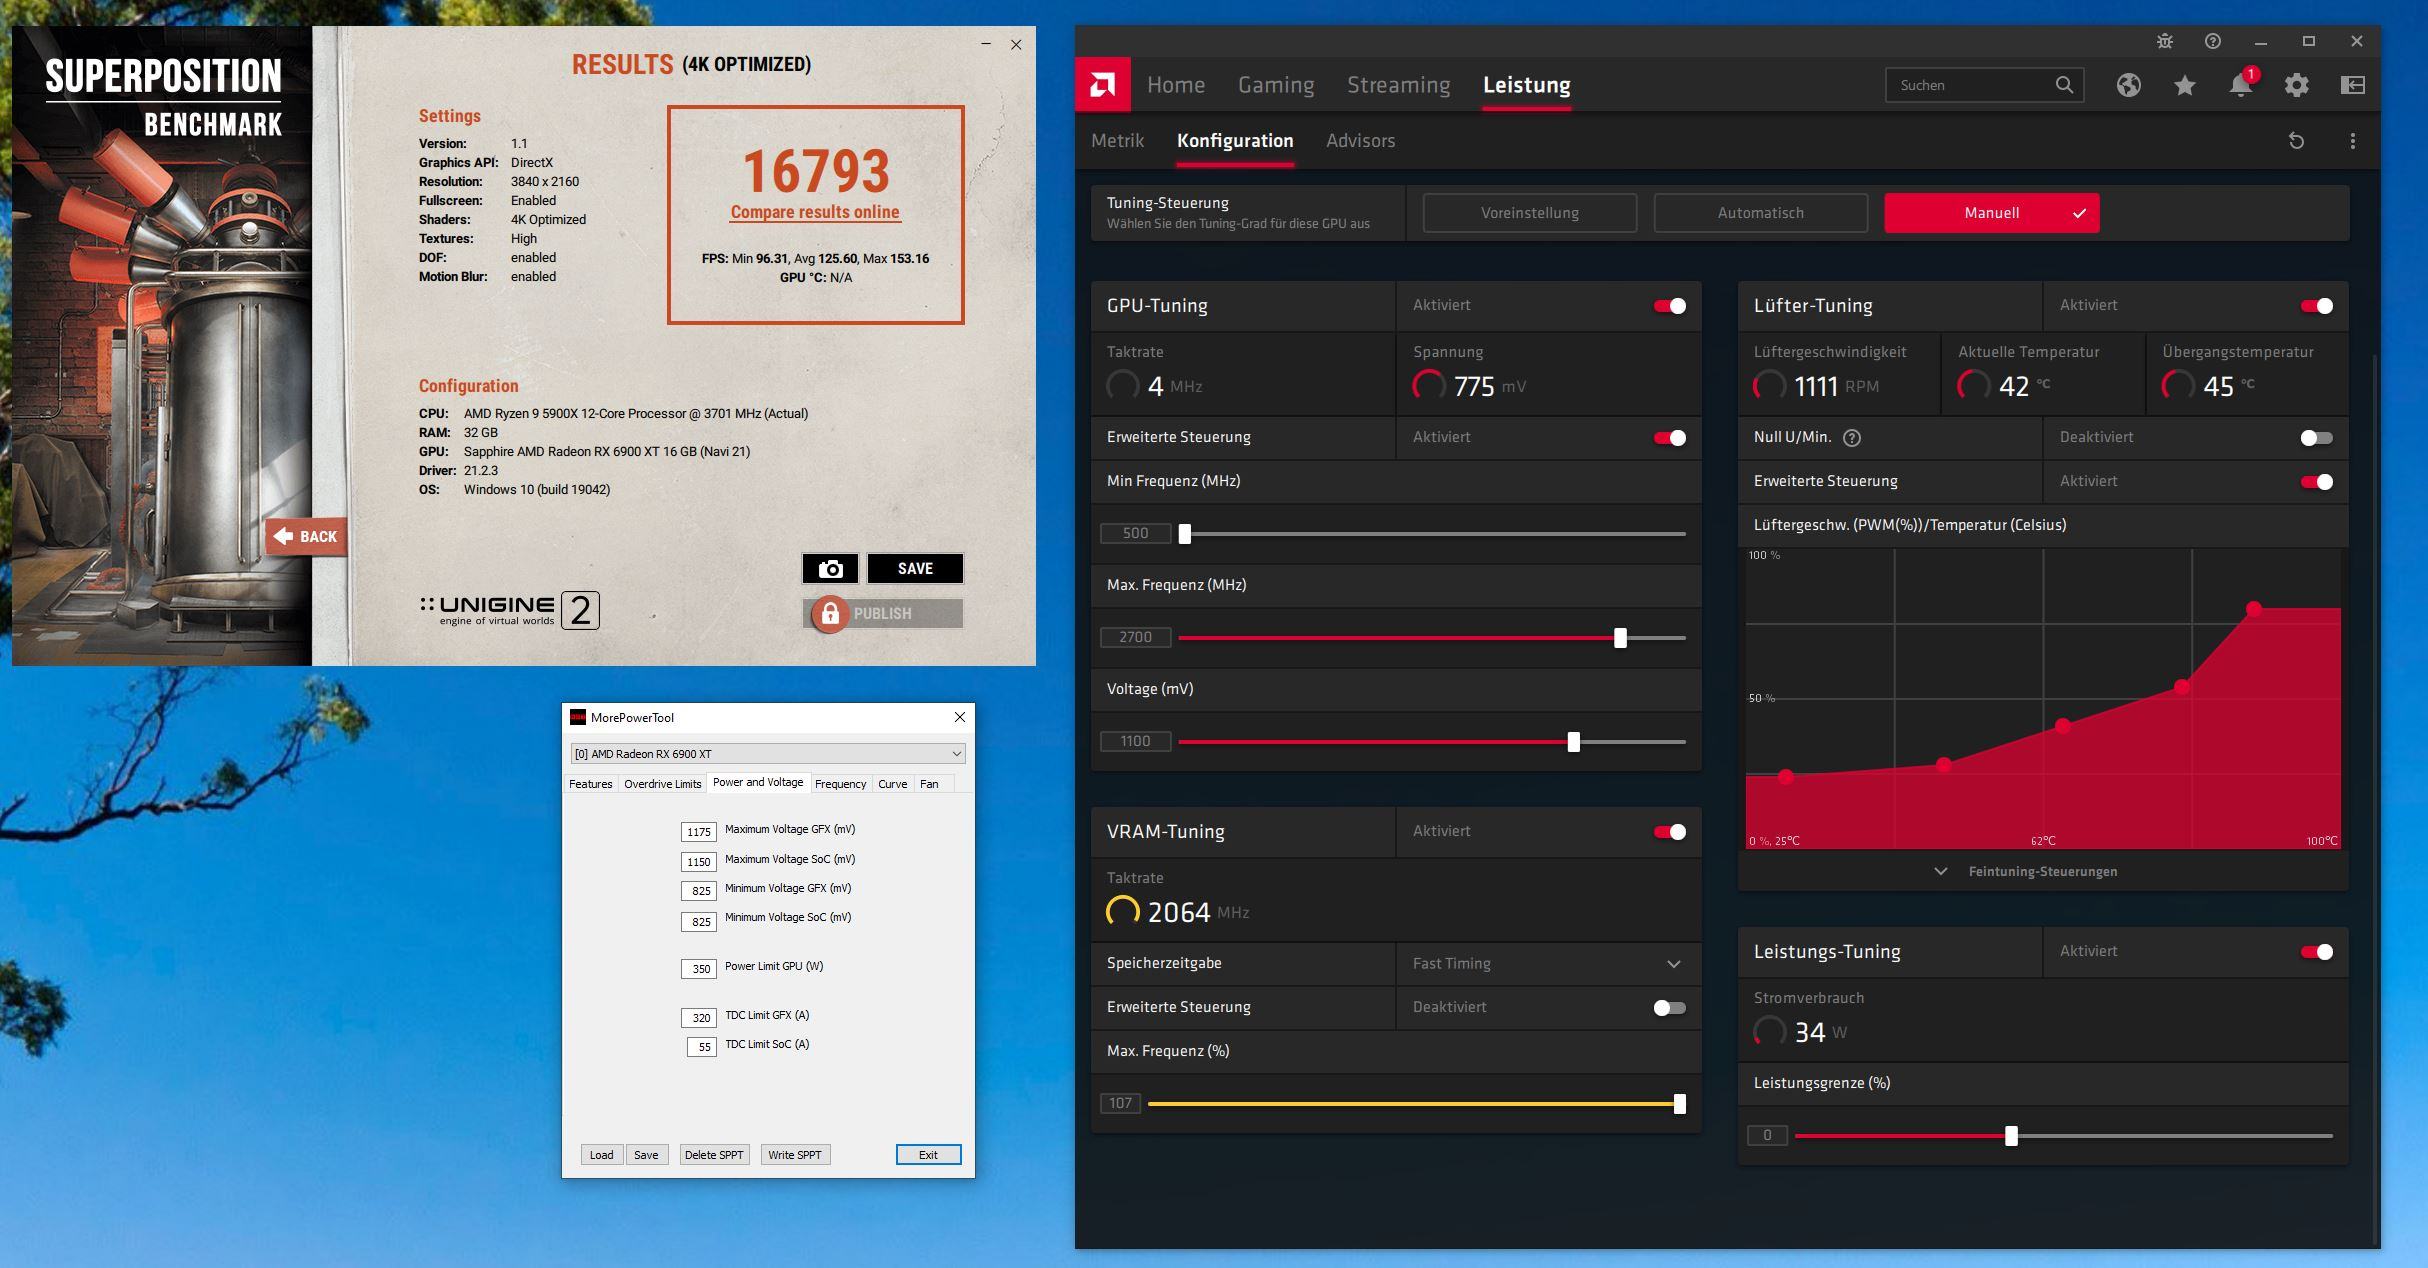Open the favorites star icon
The width and height of the screenshot is (2428, 1268).
click(x=2185, y=85)
